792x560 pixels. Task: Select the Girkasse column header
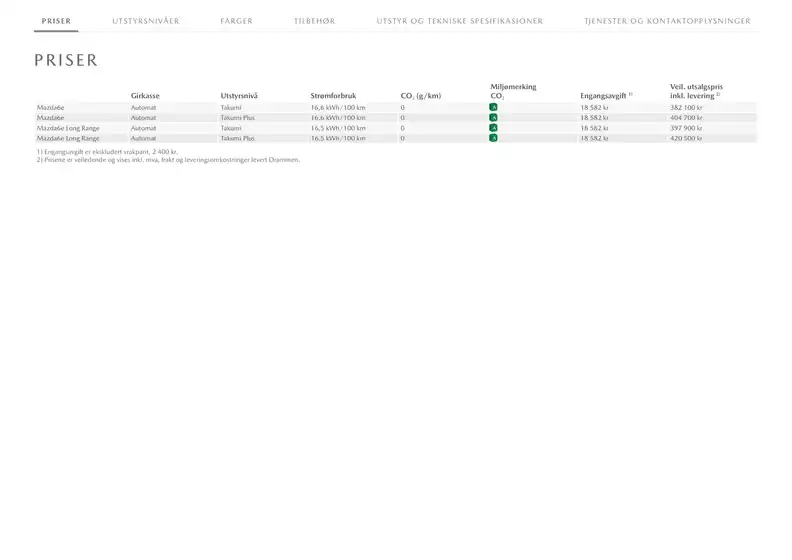pos(145,96)
